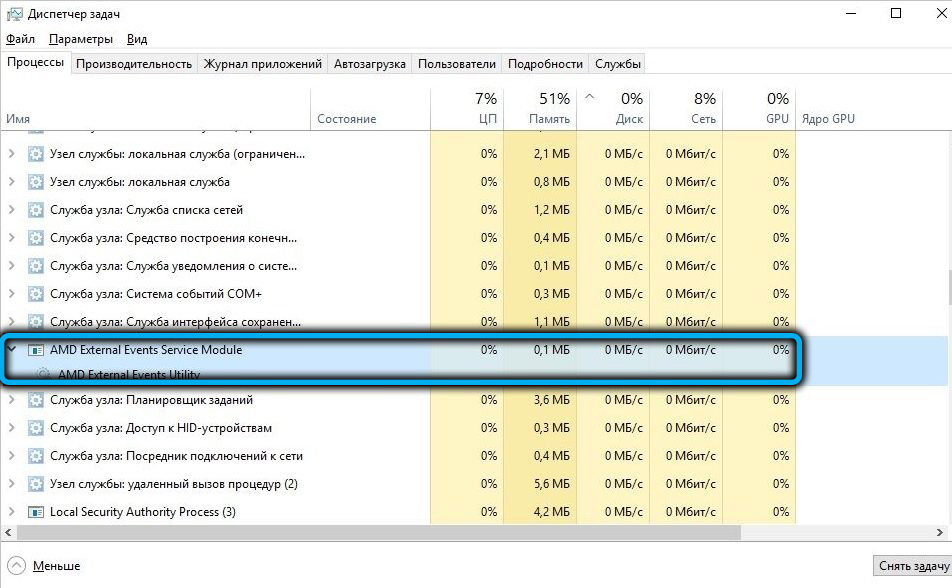Expand Служба узла: Служба списка сетей

click(x=12, y=210)
